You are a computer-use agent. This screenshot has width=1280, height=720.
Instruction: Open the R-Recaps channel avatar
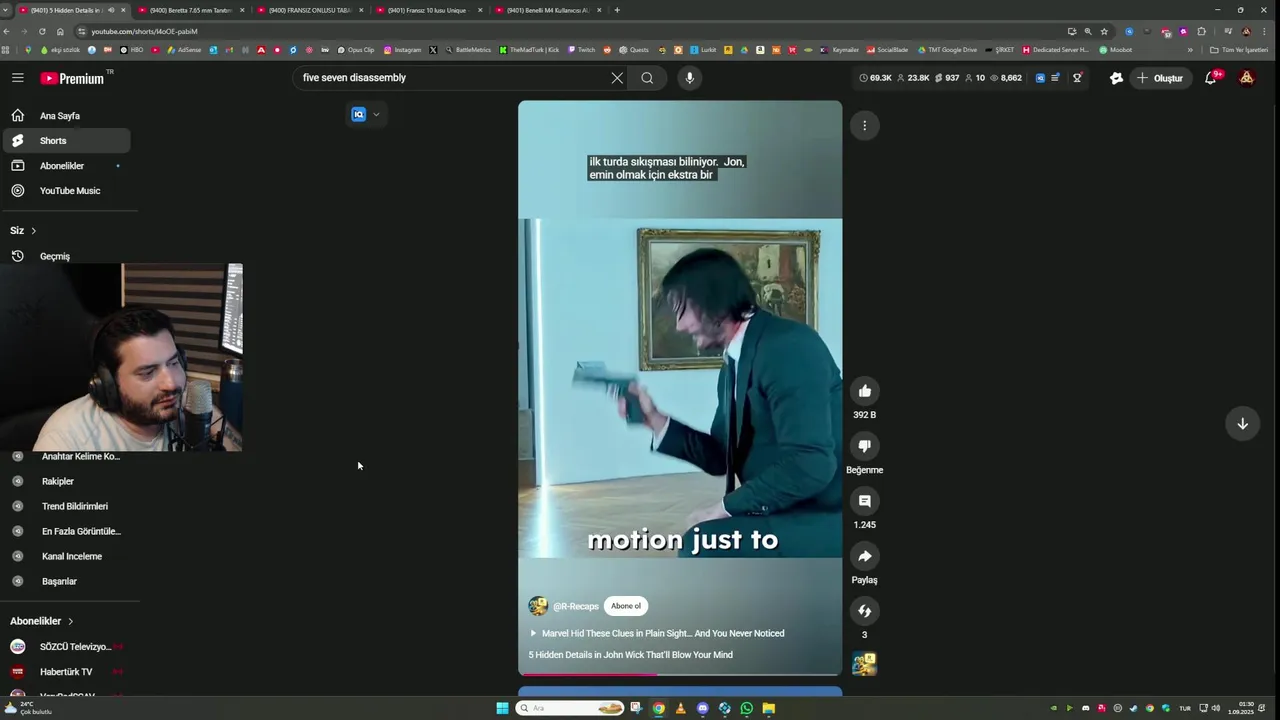coord(538,606)
